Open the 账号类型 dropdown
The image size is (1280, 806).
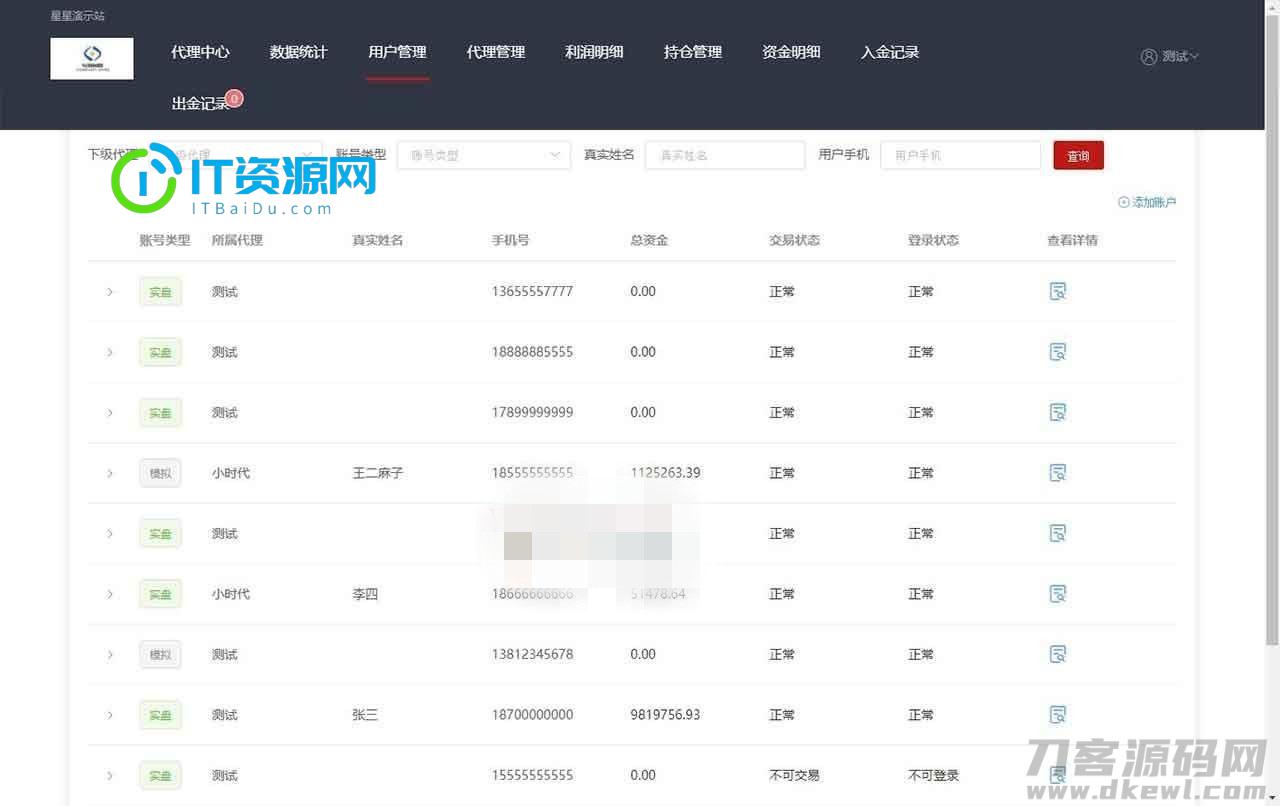tap(484, 155)
